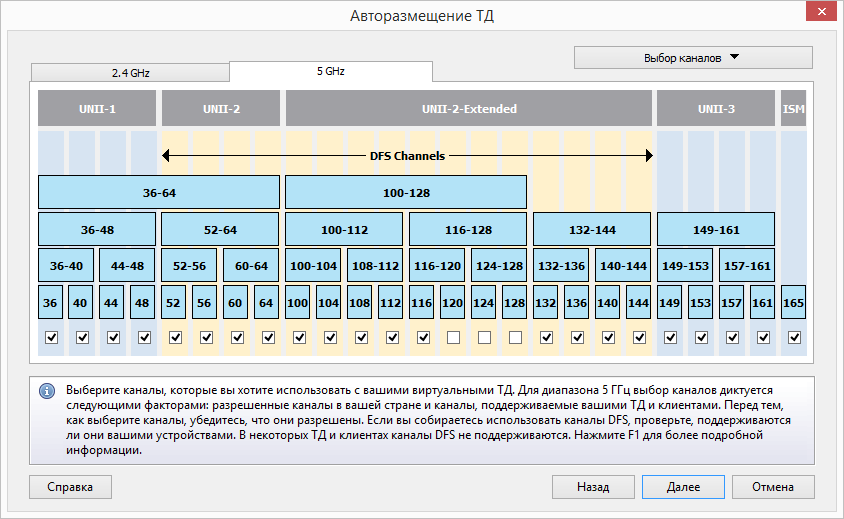Click the 36-48 channel block

point(97,229)
